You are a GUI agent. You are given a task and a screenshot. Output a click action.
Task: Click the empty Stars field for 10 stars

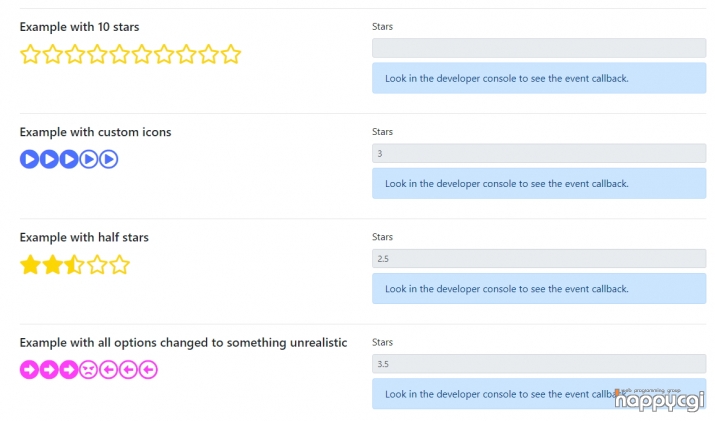(539, 48)
